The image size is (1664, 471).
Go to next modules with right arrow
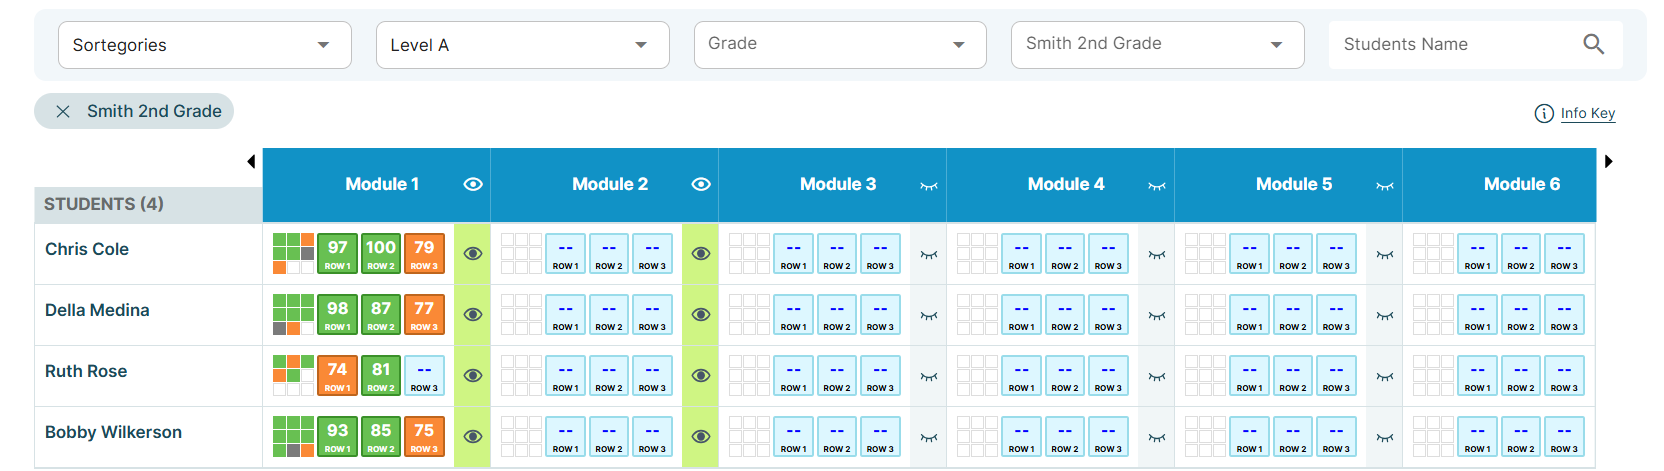coord(1609,161)
